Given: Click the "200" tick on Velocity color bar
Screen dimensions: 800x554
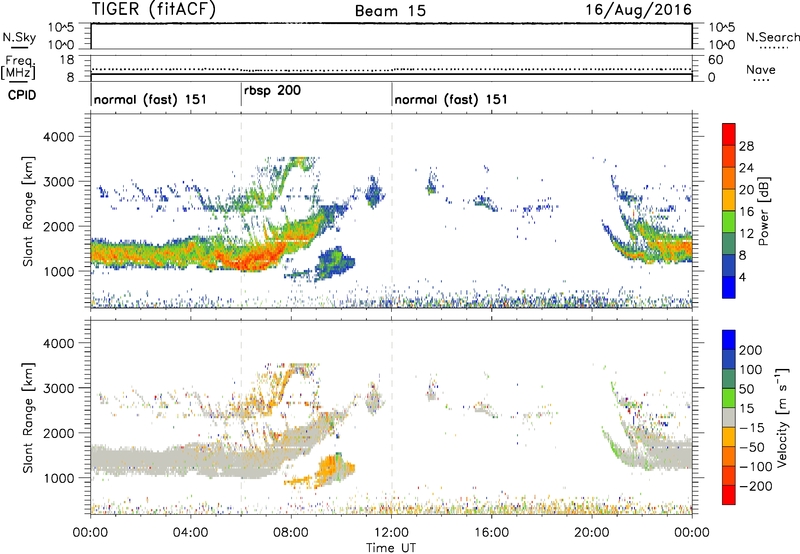Looking at the screenshot, I should (x=751, y=350).
